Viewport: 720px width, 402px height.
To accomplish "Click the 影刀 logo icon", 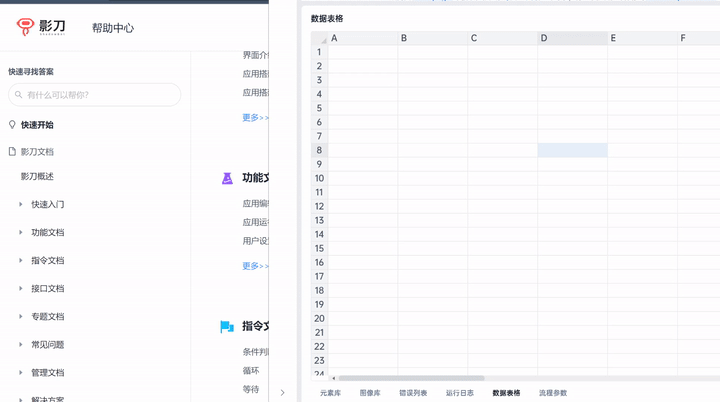I will [x=25, y=27].
